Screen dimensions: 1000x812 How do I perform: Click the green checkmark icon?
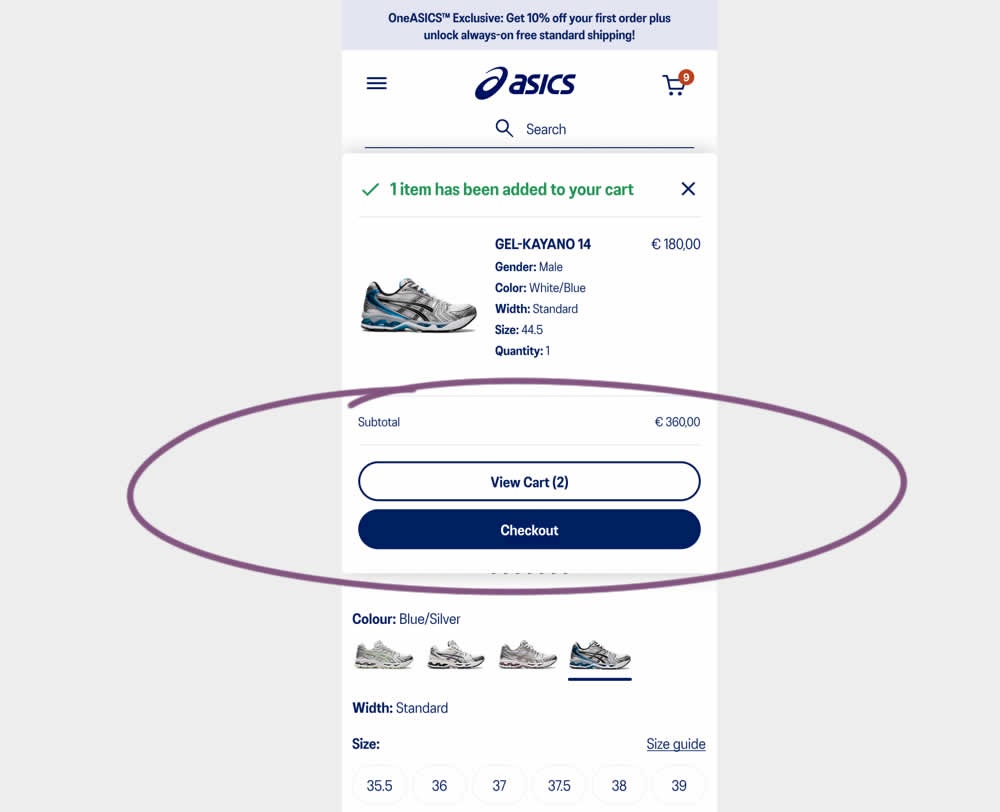tap(371, 189)
